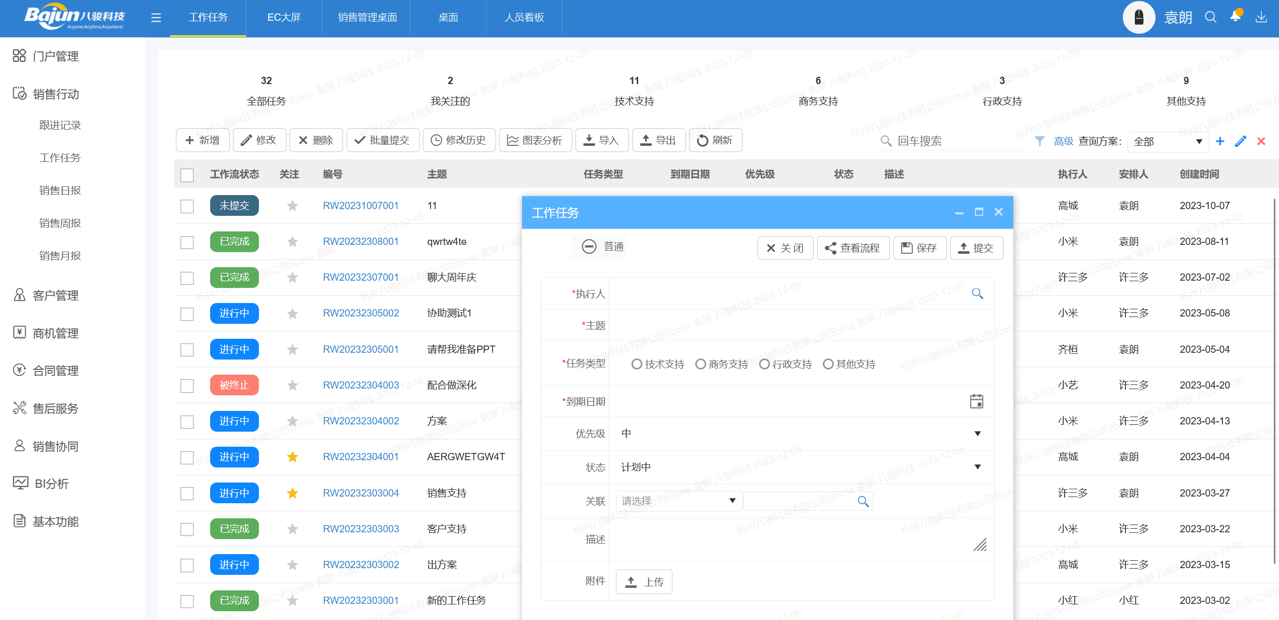The width and height of the screenshot is (1279, 620).
Task: Switch to the EC大屏 tab
Action: coord(287,17)
